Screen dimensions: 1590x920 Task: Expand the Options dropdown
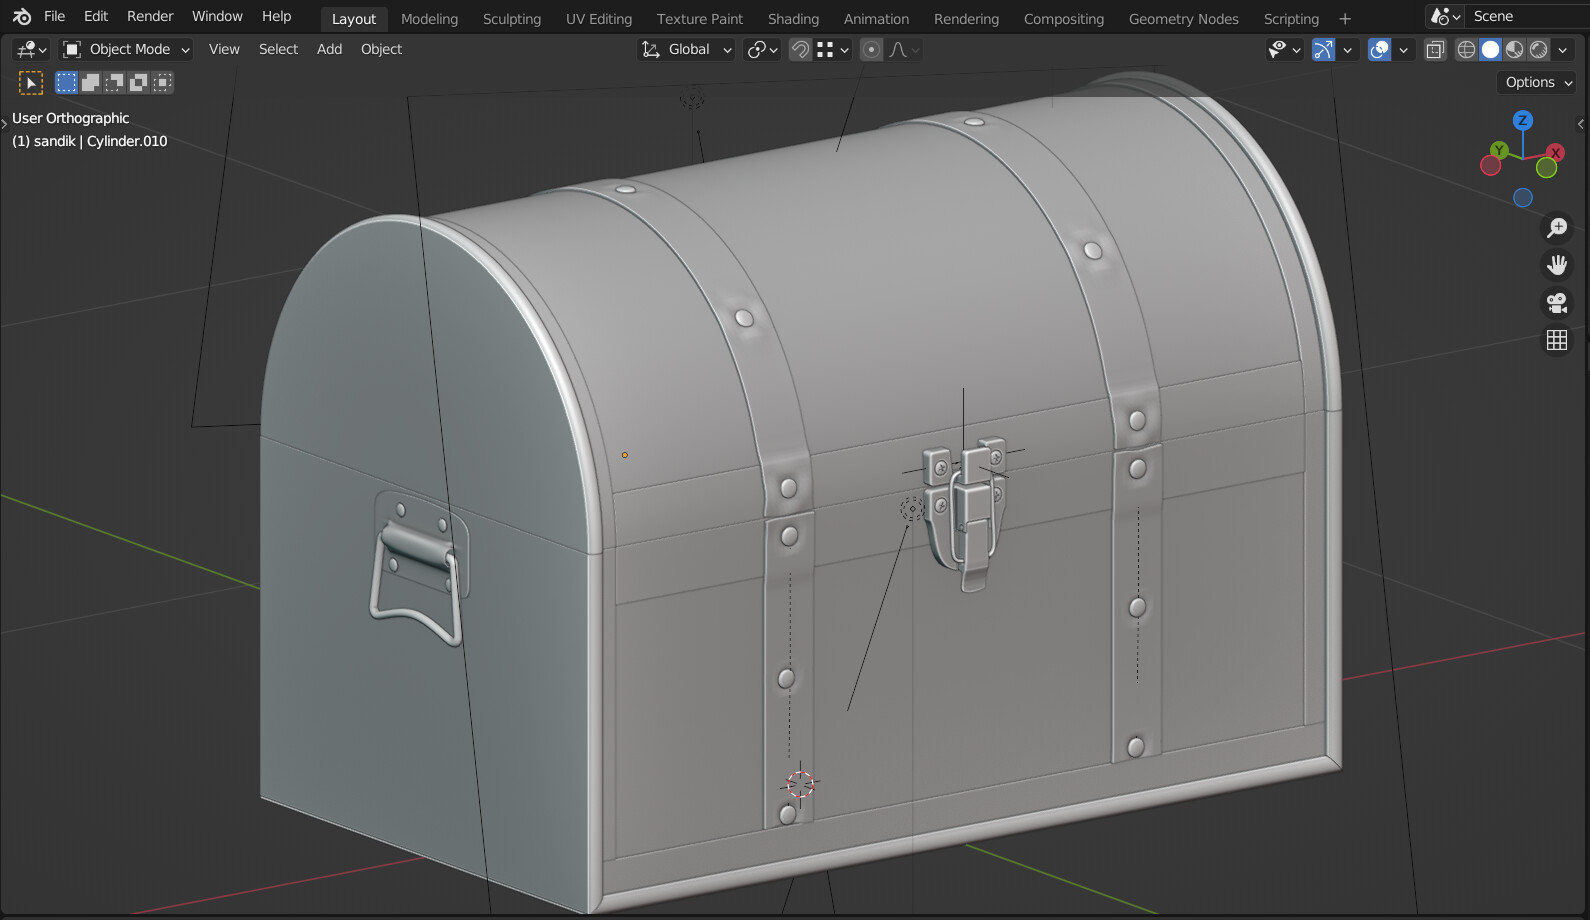pos(1538,82)
